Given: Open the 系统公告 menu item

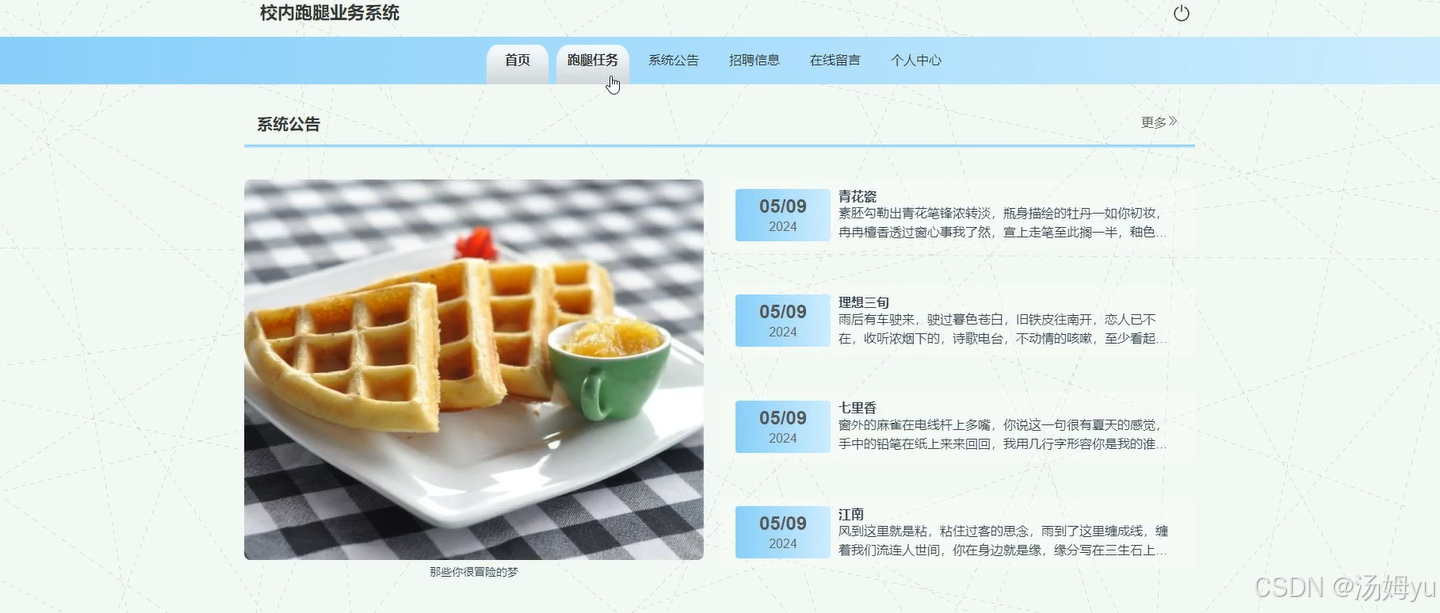Looking at the screenshot, I should point(674,60).
